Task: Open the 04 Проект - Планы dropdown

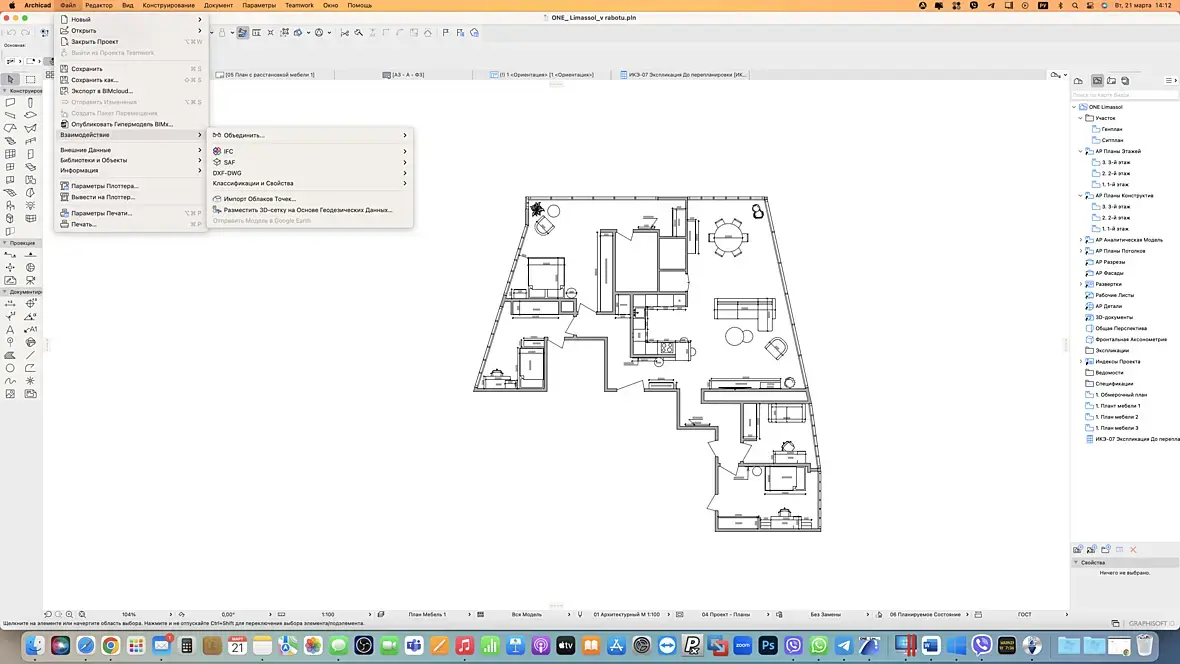Action: pos(725,614)
